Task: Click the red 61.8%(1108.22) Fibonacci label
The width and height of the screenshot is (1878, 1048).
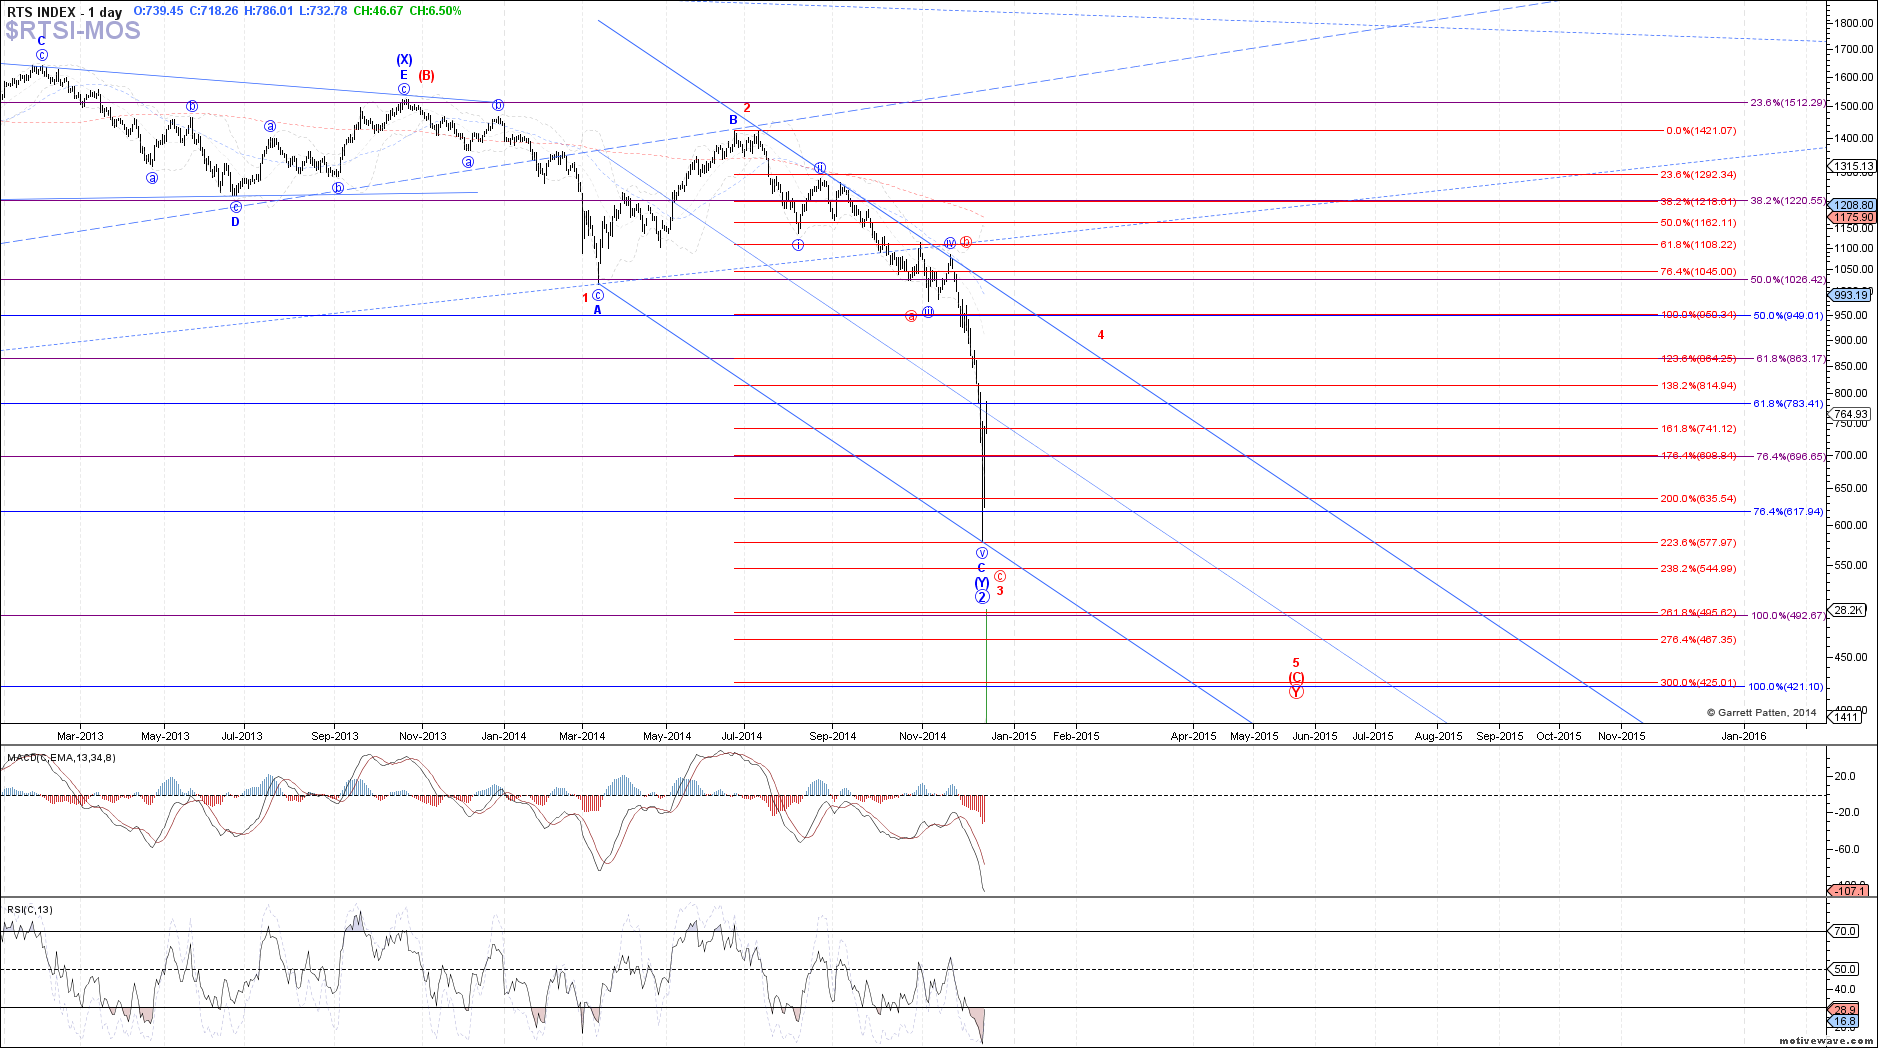Action: [x=1698, y=244]
